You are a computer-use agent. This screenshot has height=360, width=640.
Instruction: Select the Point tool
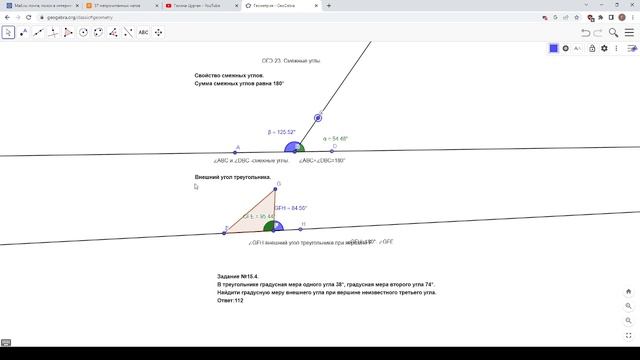[23, 33]
